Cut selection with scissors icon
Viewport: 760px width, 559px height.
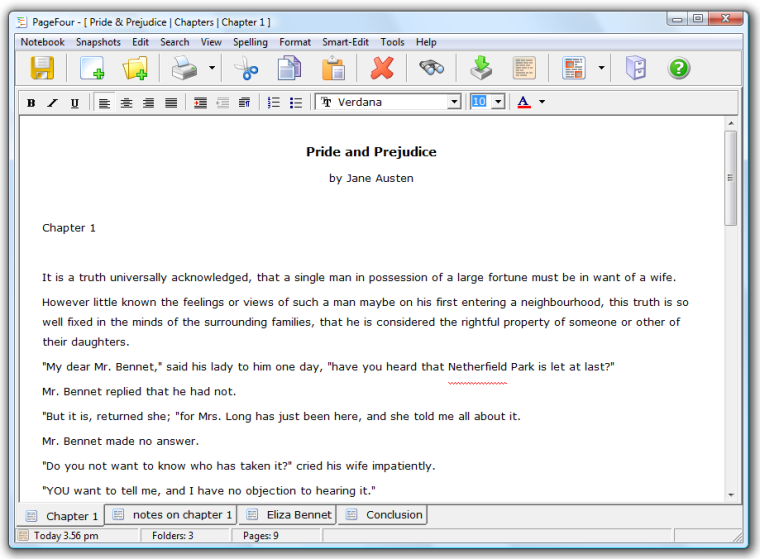[246, 68]
